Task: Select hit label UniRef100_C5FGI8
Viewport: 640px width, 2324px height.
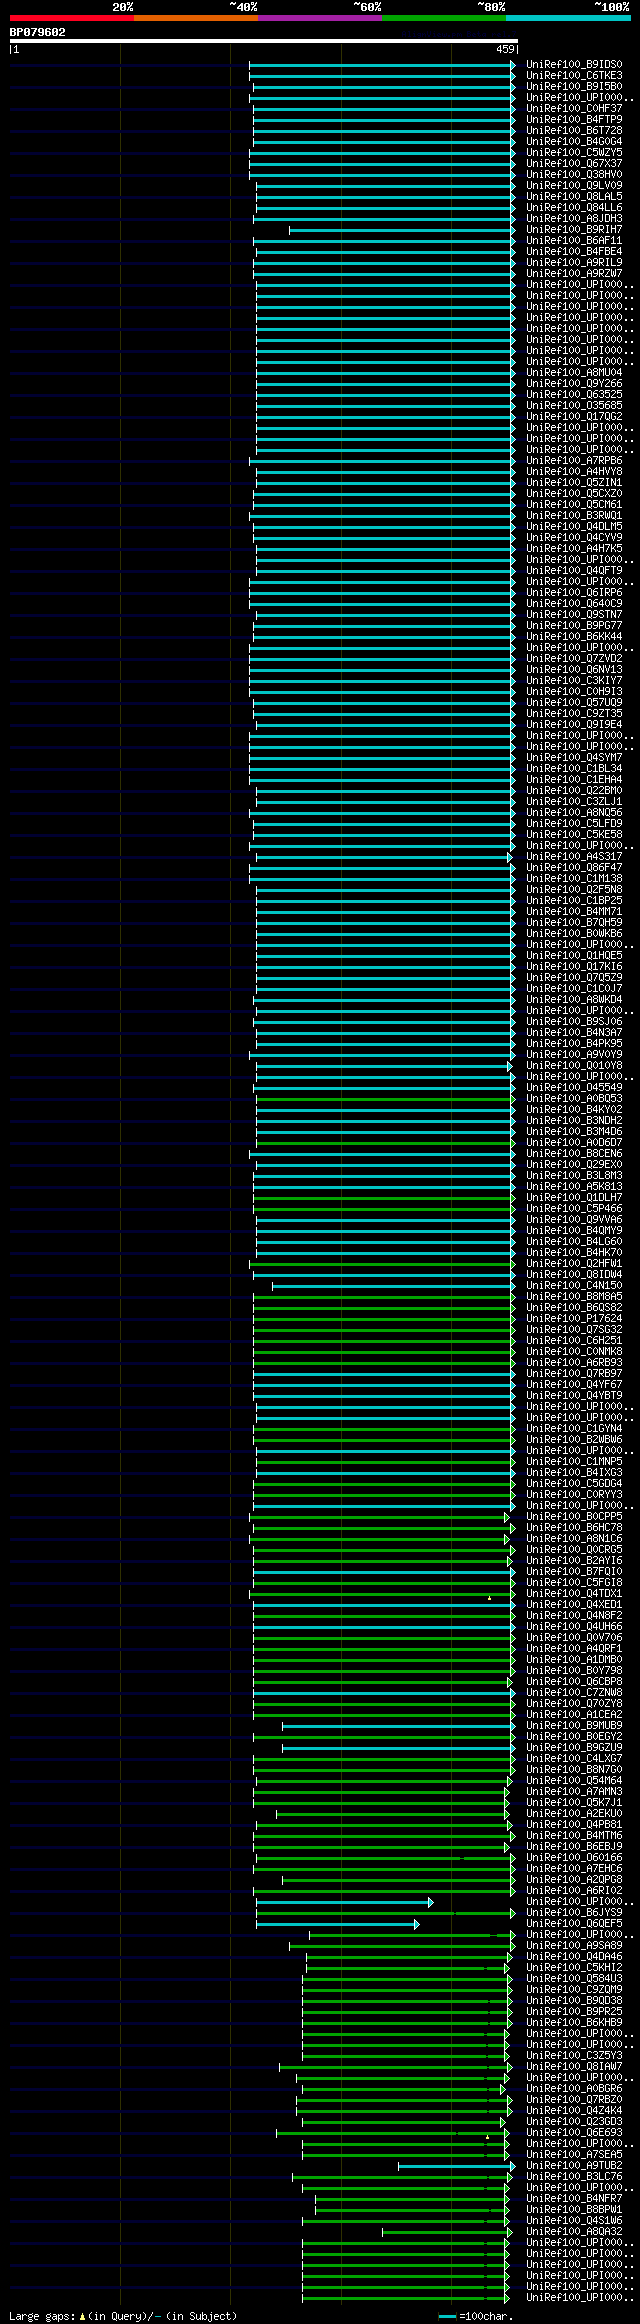Action: 574,1583
